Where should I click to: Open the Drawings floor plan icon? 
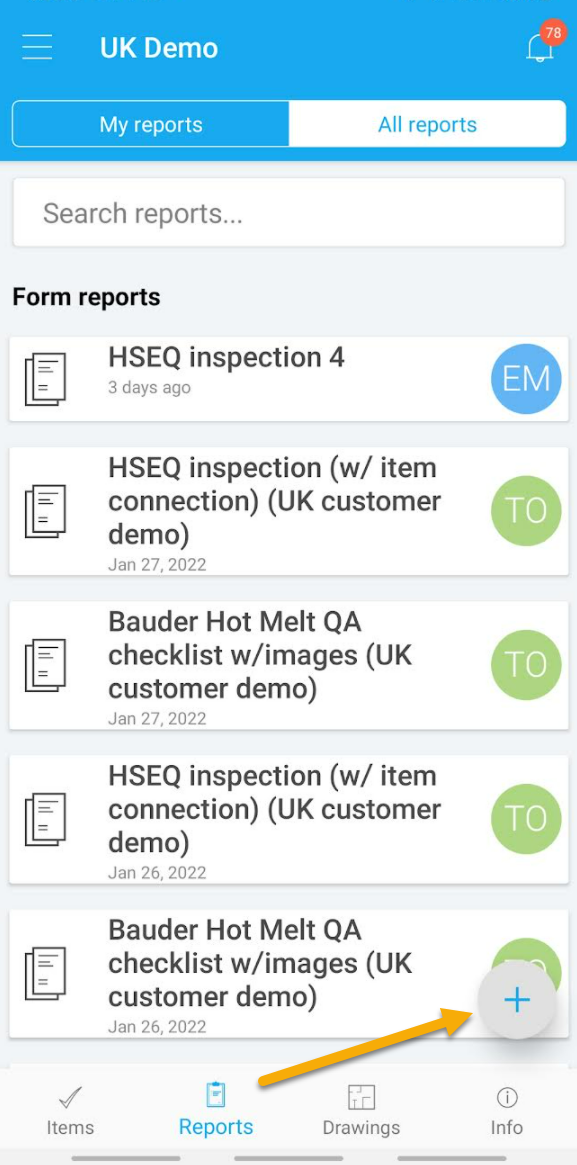362,1097
